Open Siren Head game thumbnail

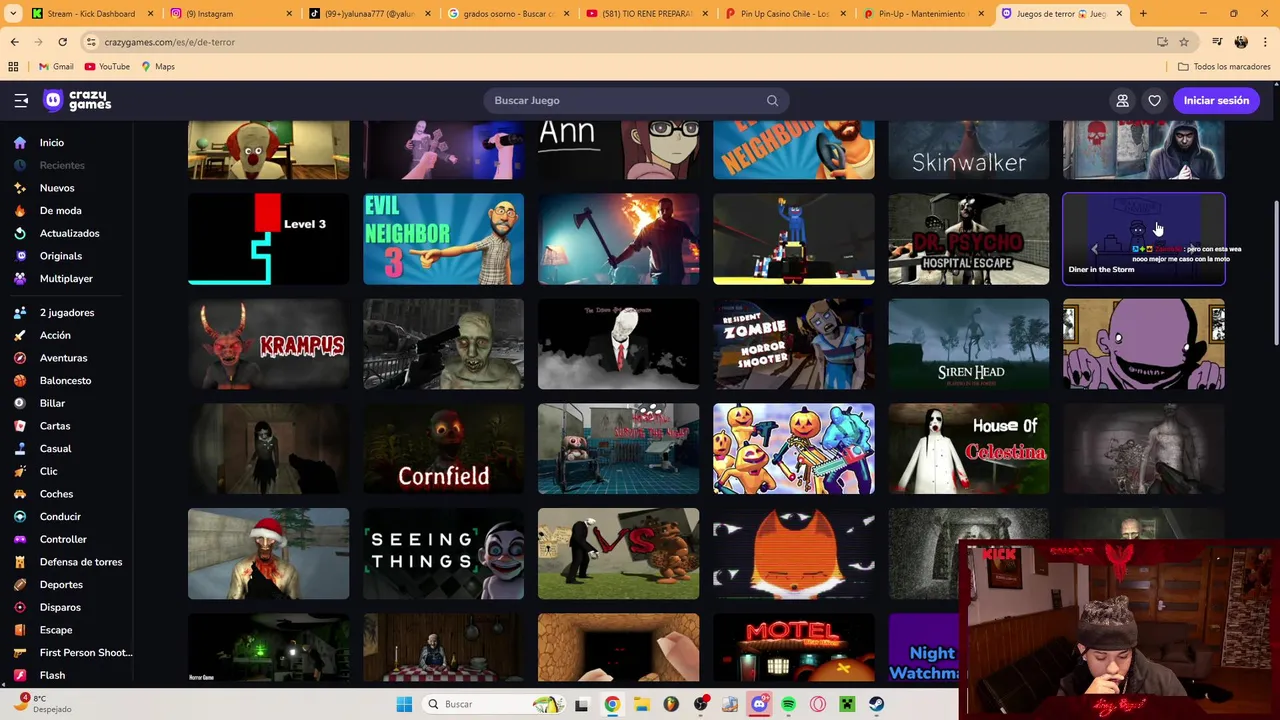[x=968, y=344]
